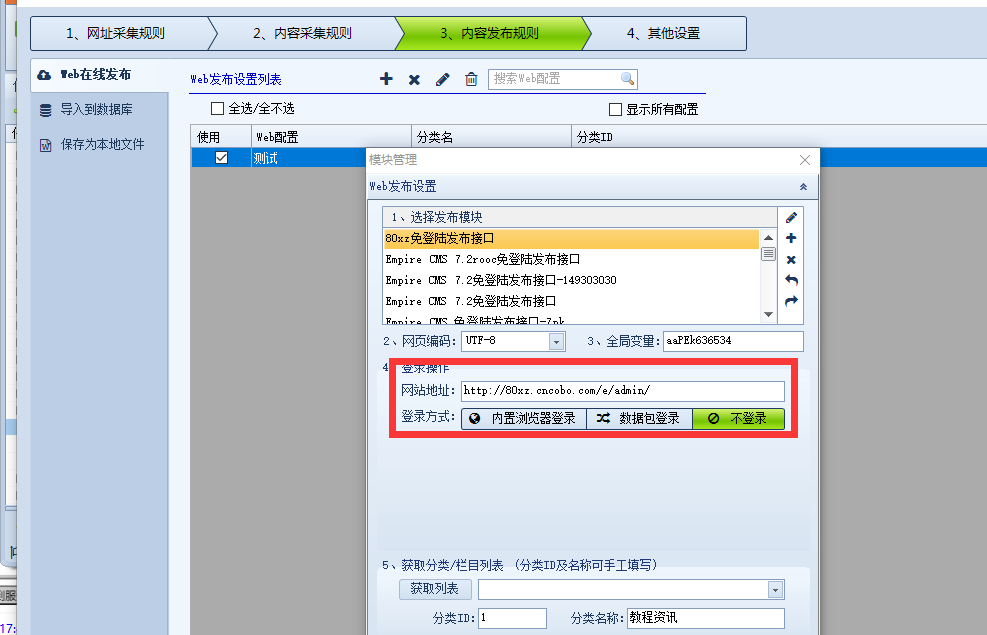Open 导入到数据库 in sidebar
Viewport: 987px width, 635px height.
[x=95, y=109]
